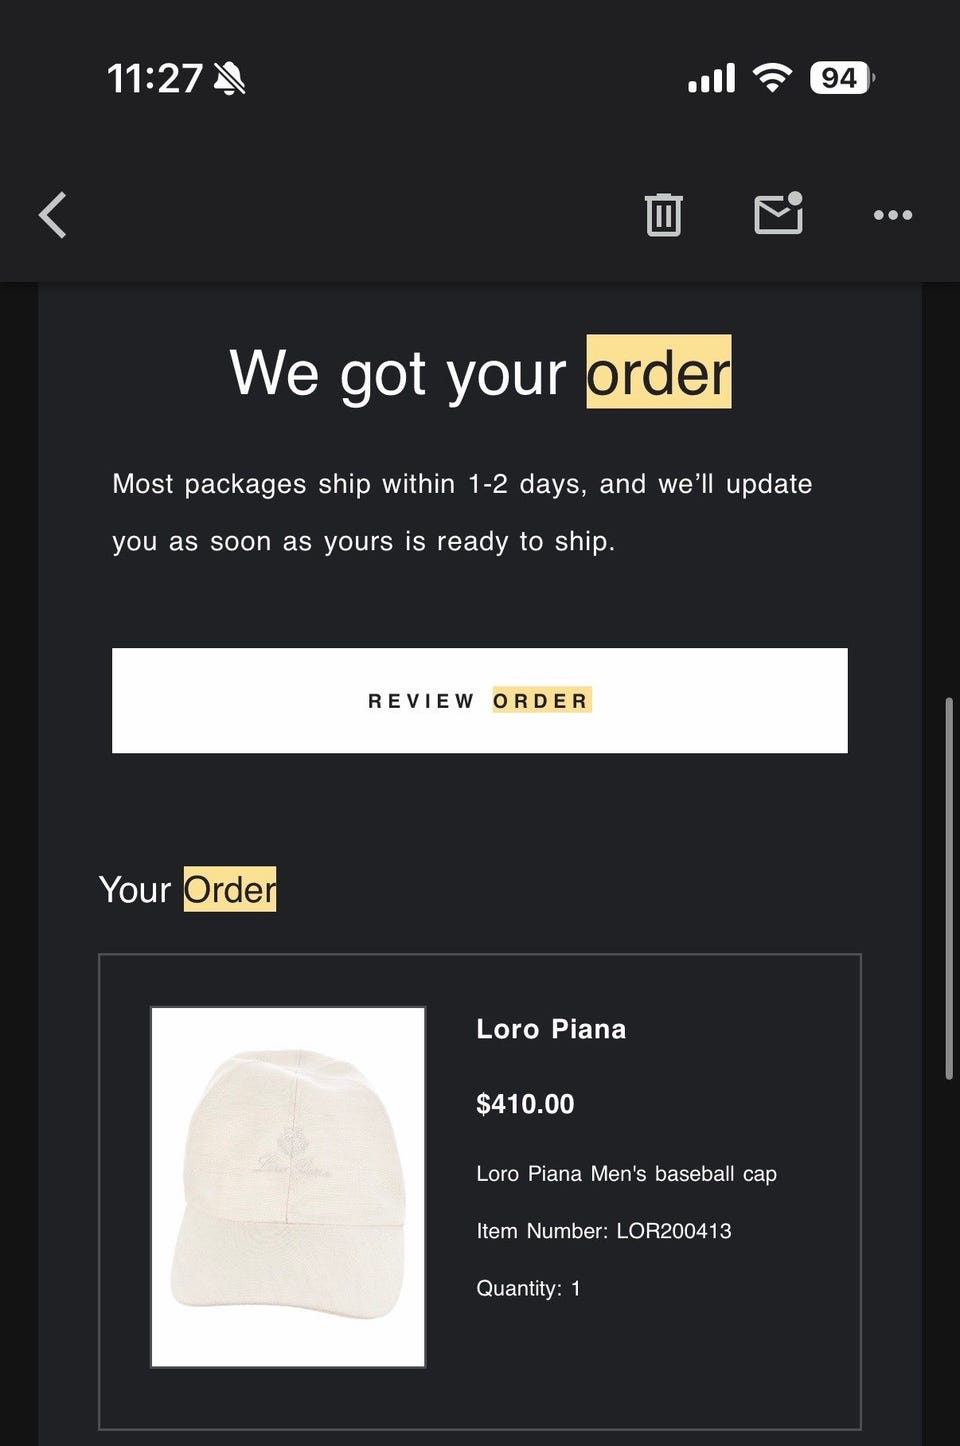This screenshot has height=1446, width=960.
Task: Tap the "Loro Piana Men's baseball cap" description
Action: (x=626, y=1174)
